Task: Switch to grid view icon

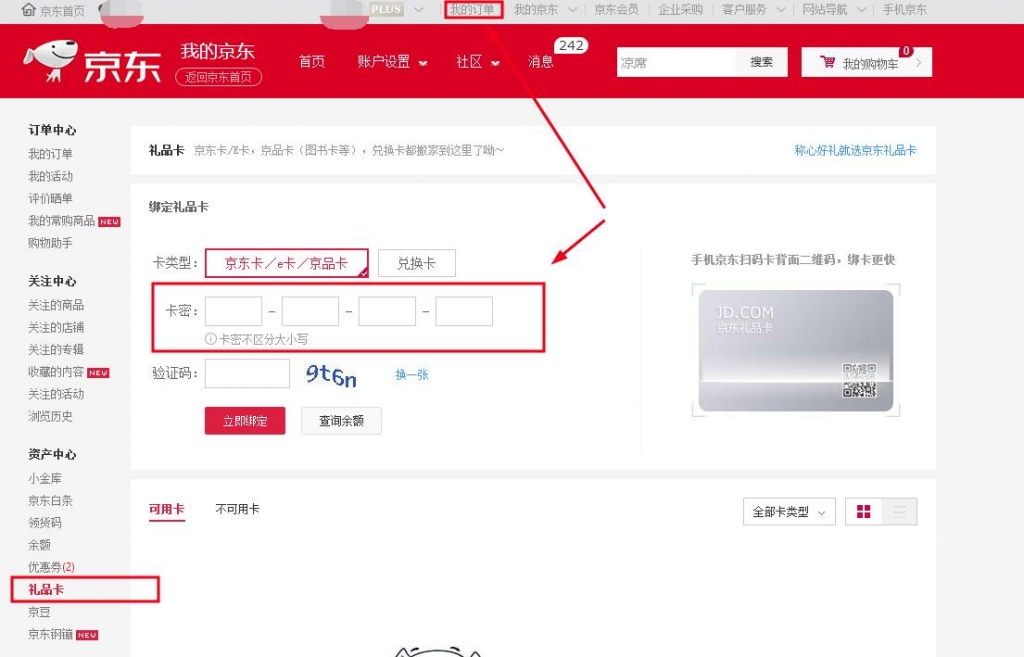Action: [x=863, y=512]
